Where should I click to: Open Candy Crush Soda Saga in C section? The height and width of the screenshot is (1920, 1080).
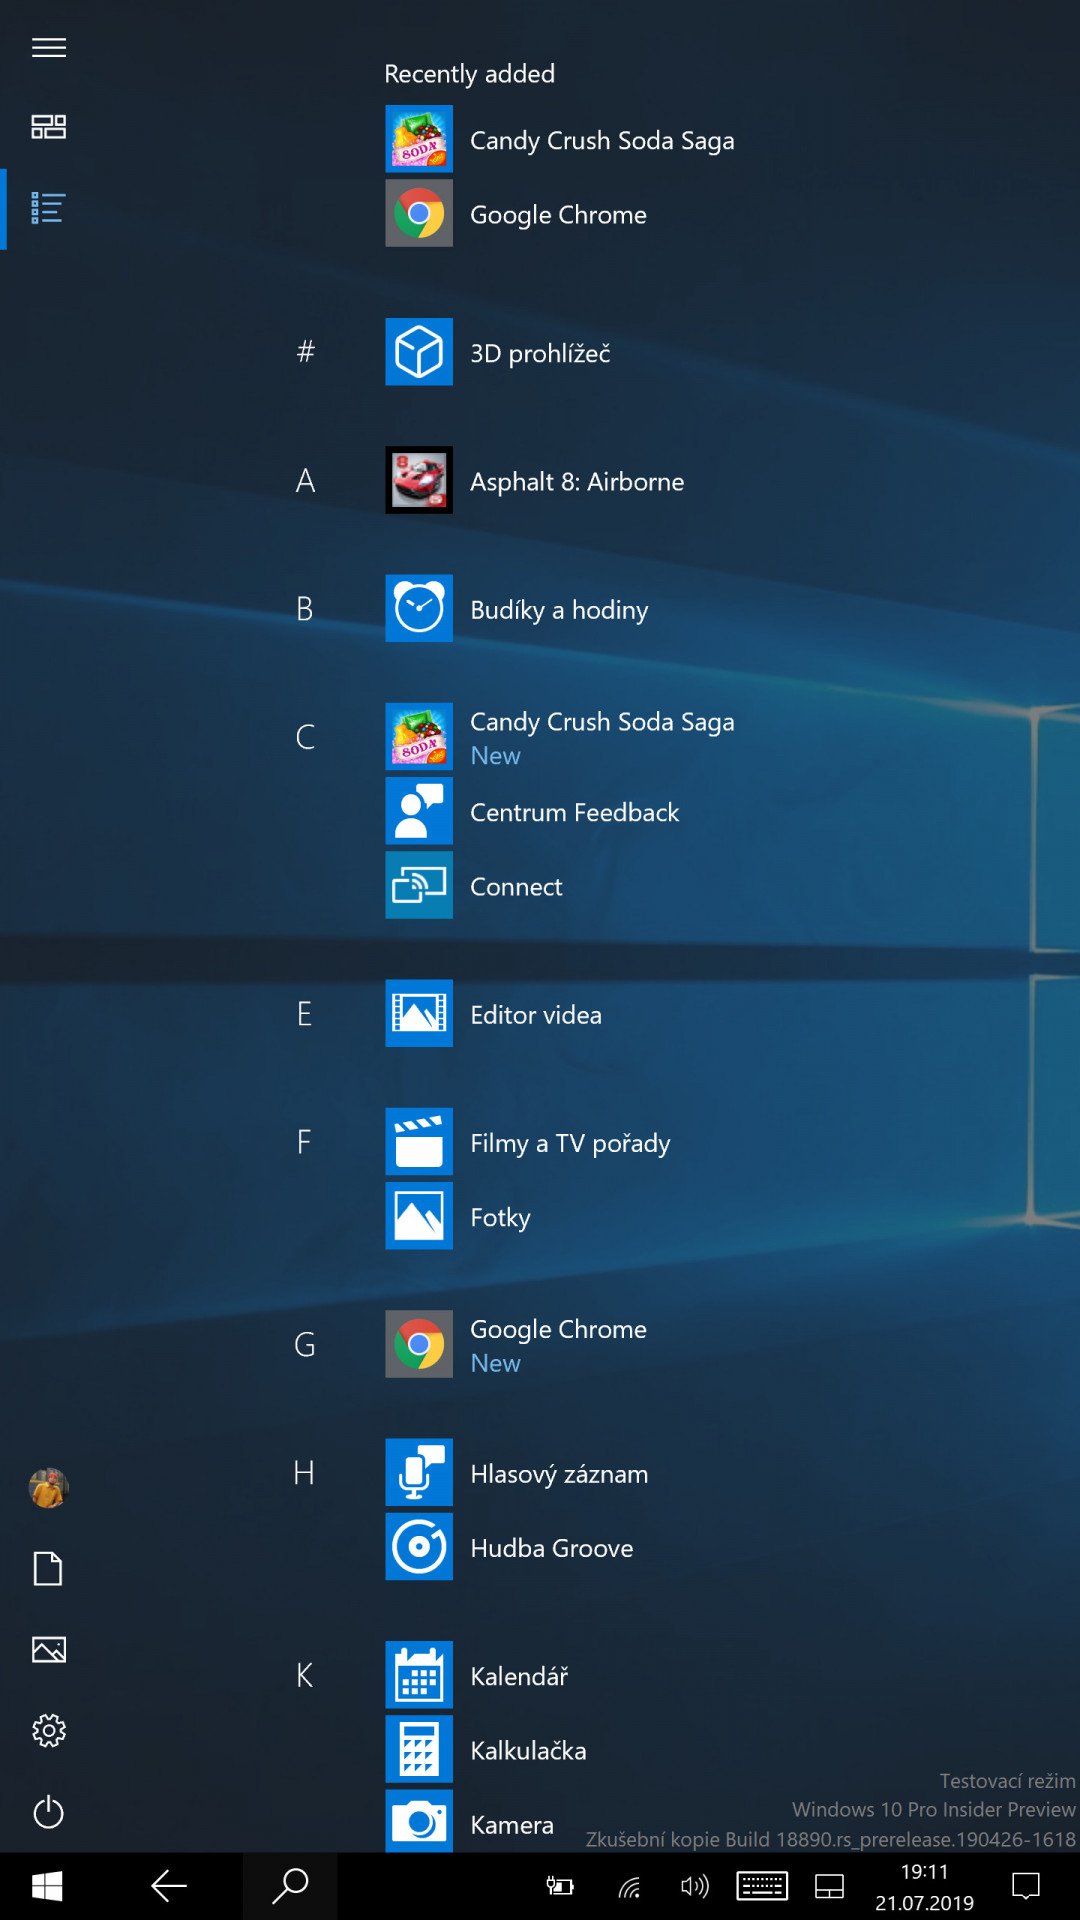click(560, 736)
